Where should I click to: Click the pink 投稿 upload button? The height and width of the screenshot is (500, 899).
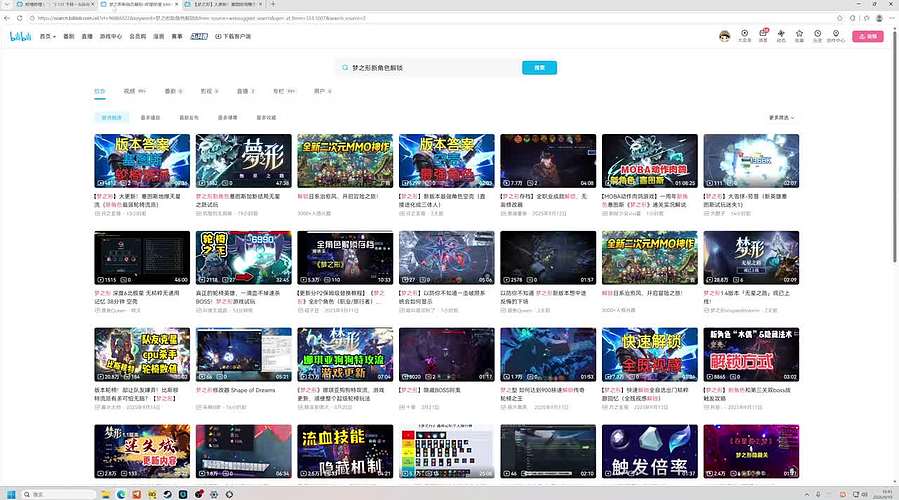[867, 36]
